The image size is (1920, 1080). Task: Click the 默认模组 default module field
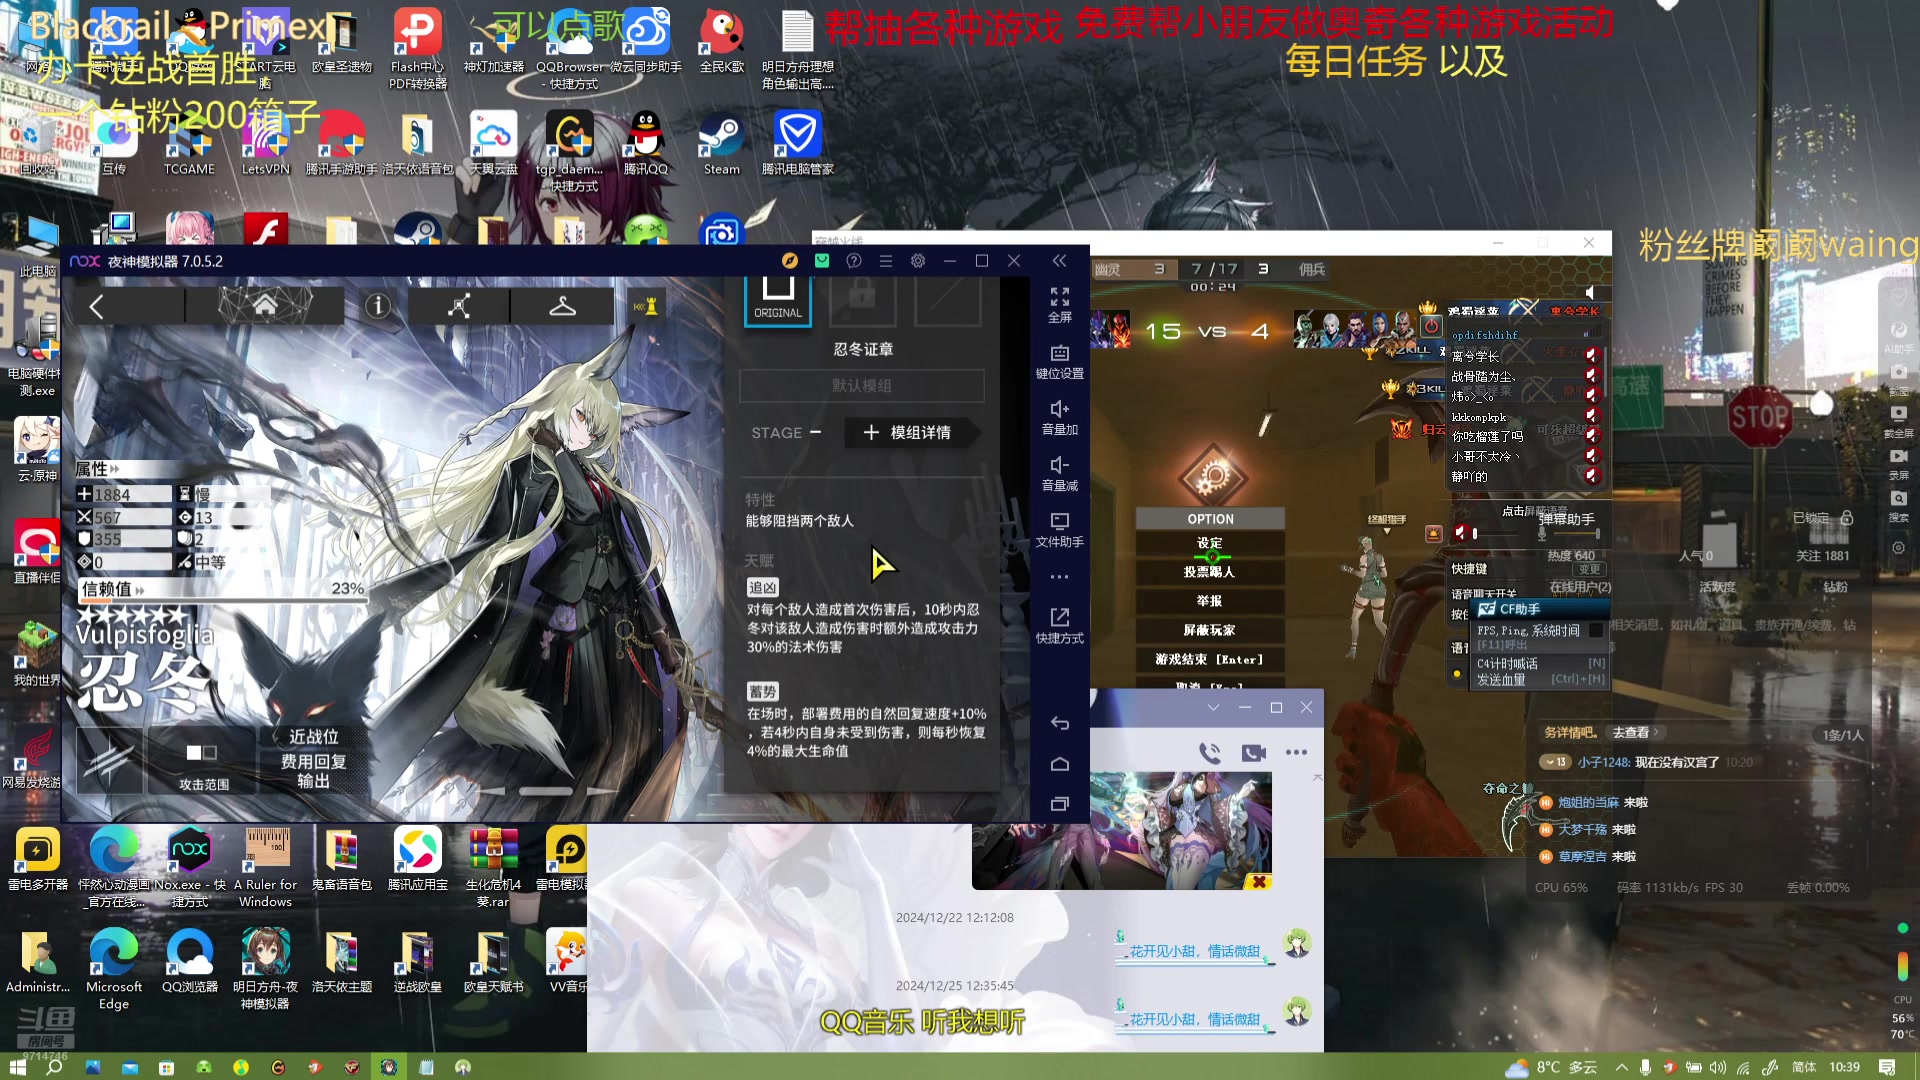(x=862, y=385)
